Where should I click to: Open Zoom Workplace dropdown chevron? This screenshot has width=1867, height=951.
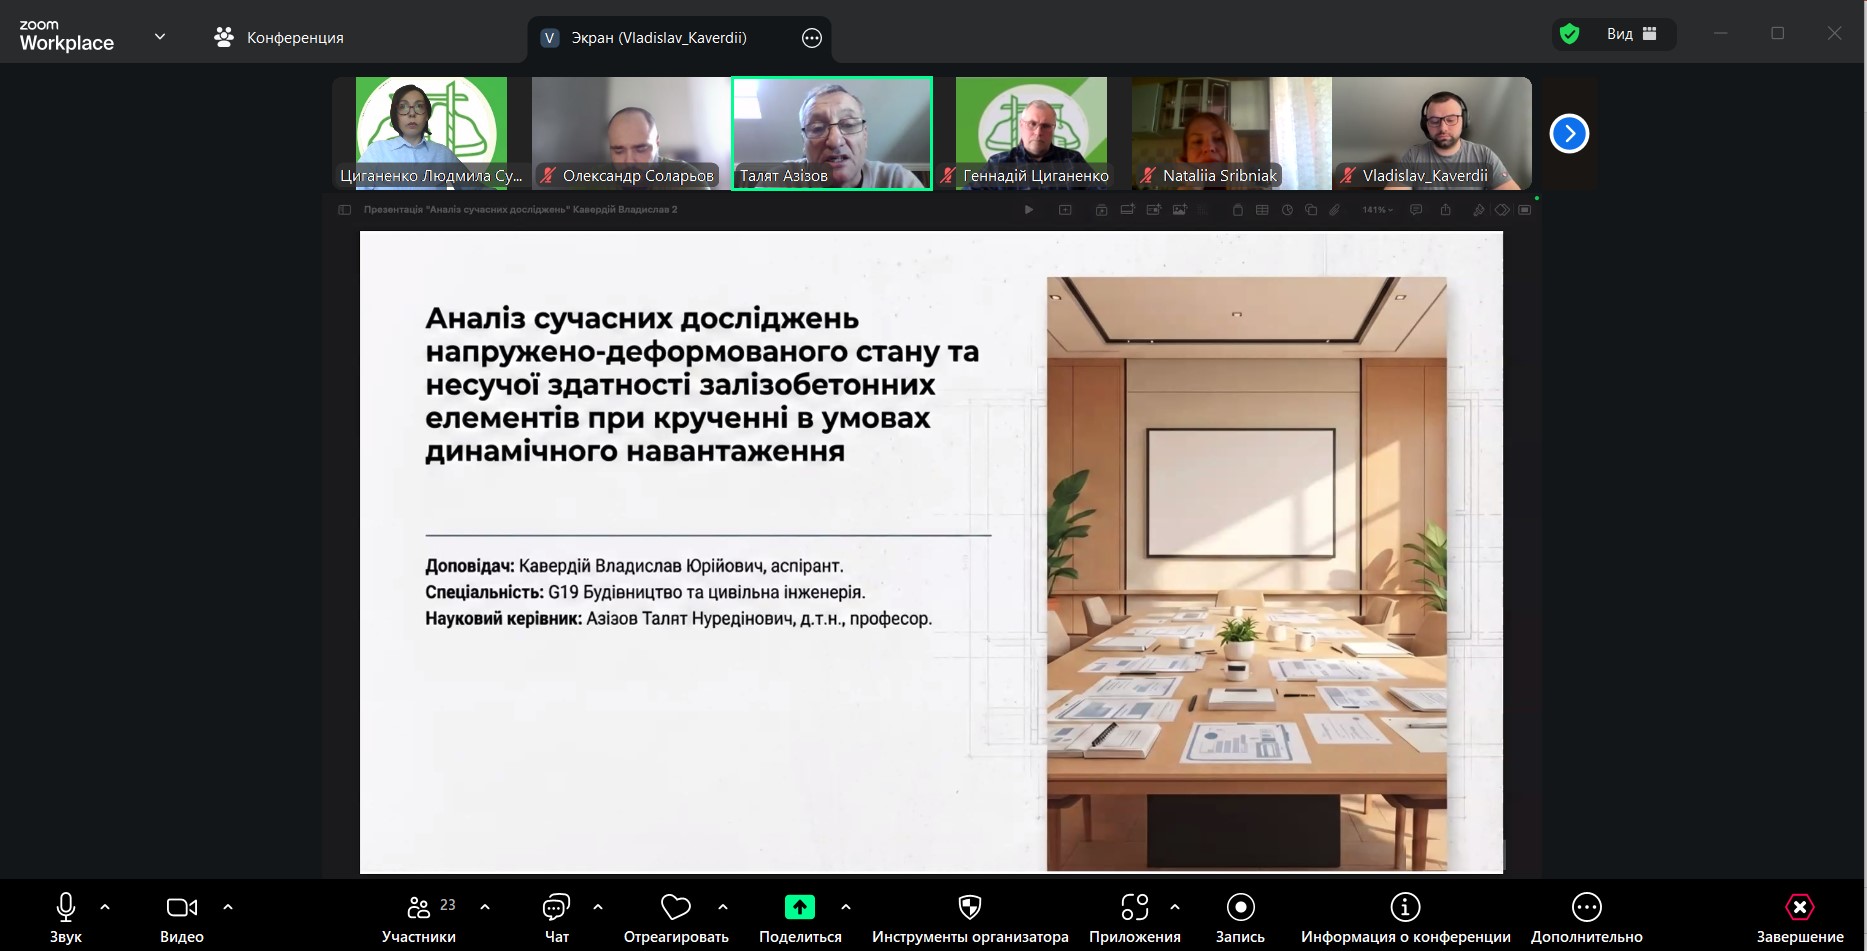(160, 37)
